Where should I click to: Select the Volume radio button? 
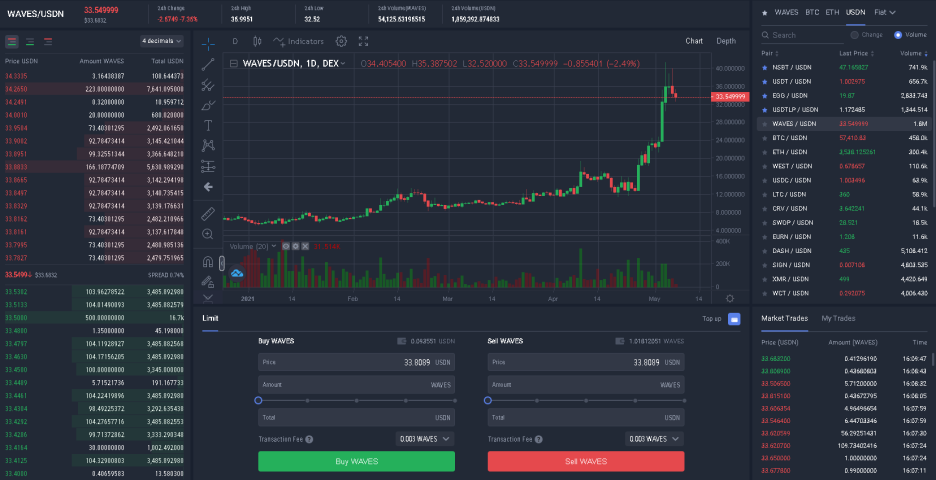pos(898,35)
